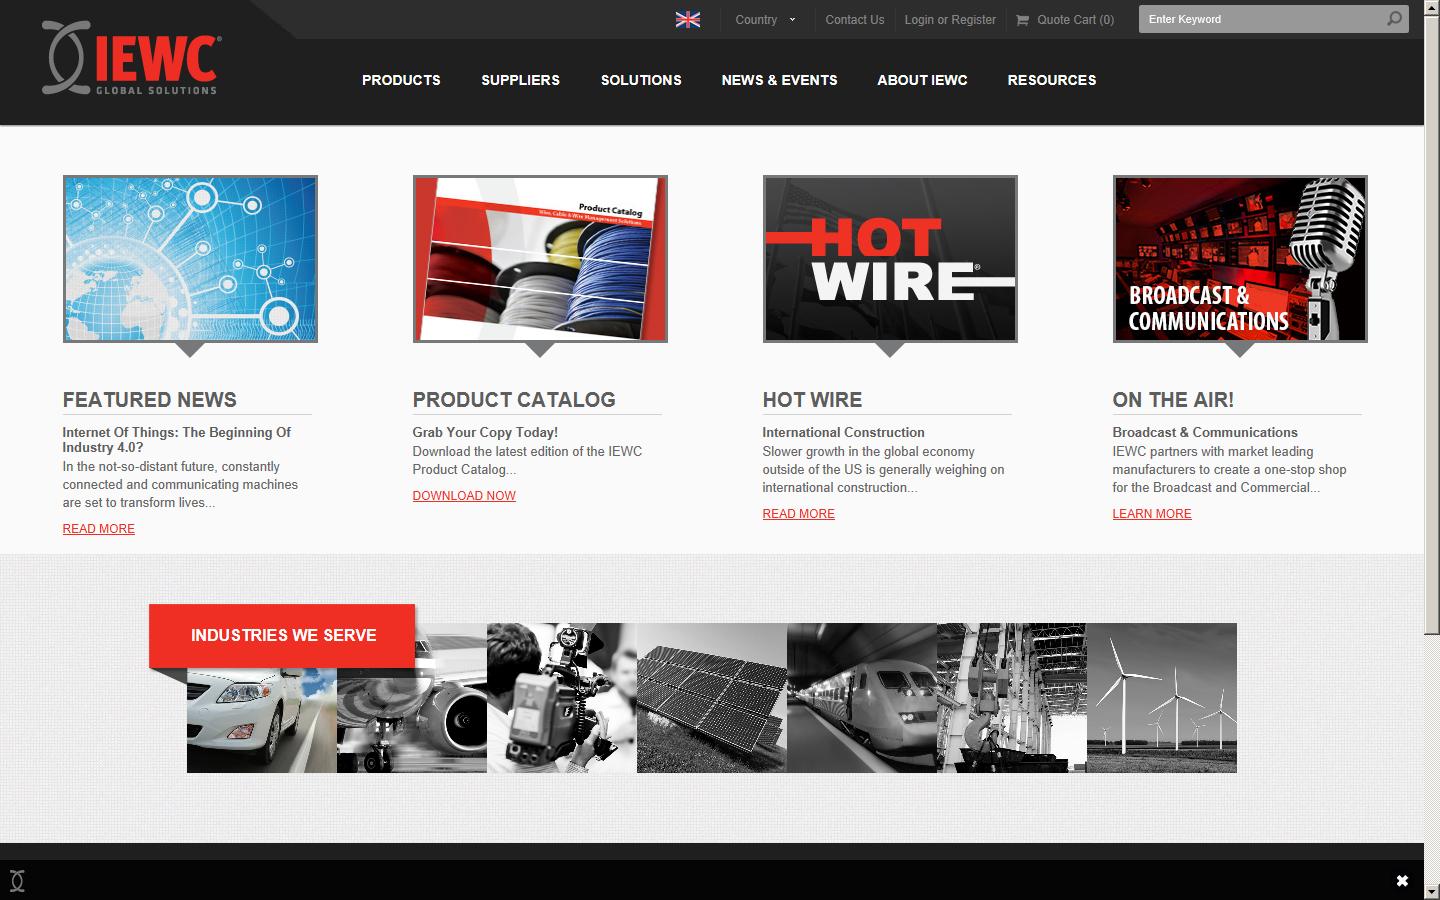This screenshot has height=900, width=1440.
Task: Click LEARN MORE under On The Air
Action: click(1152, 513)
